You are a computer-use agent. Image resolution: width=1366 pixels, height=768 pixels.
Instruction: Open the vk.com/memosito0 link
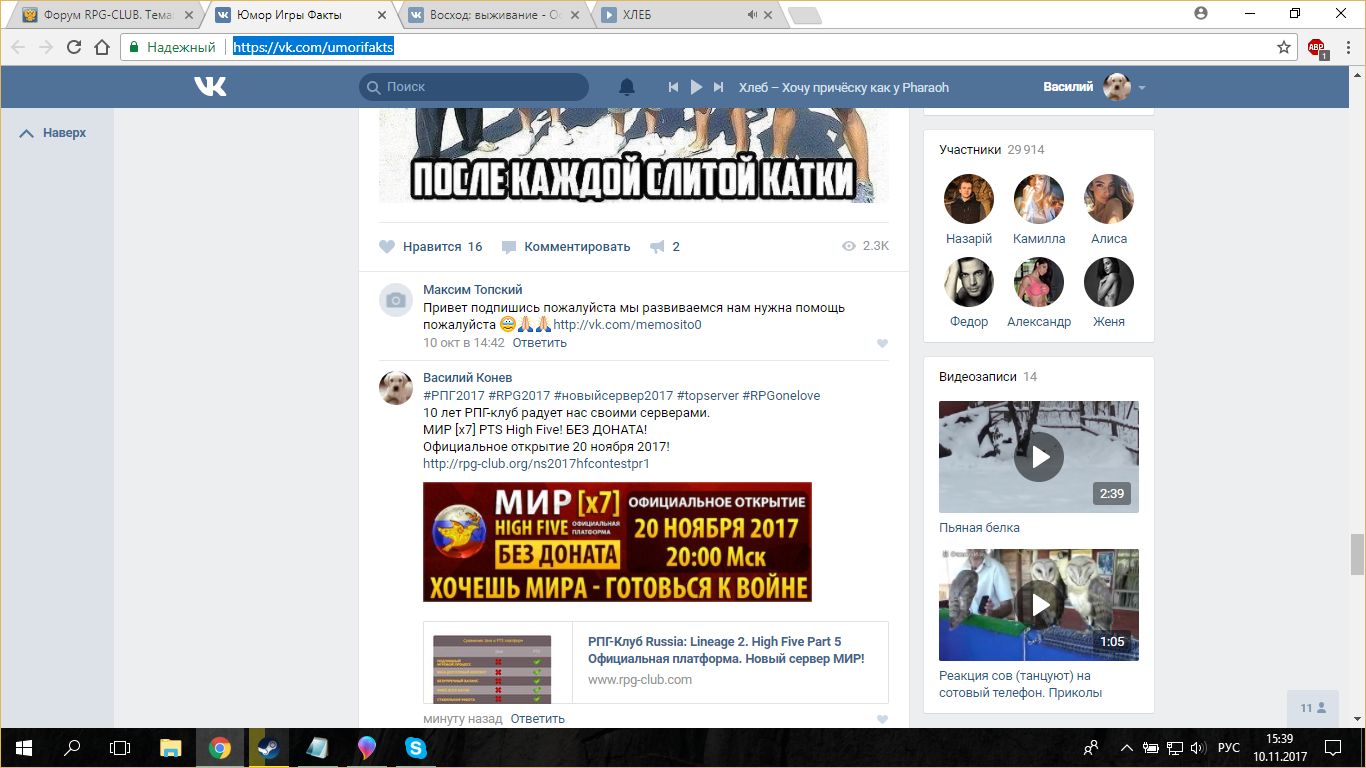627,324
